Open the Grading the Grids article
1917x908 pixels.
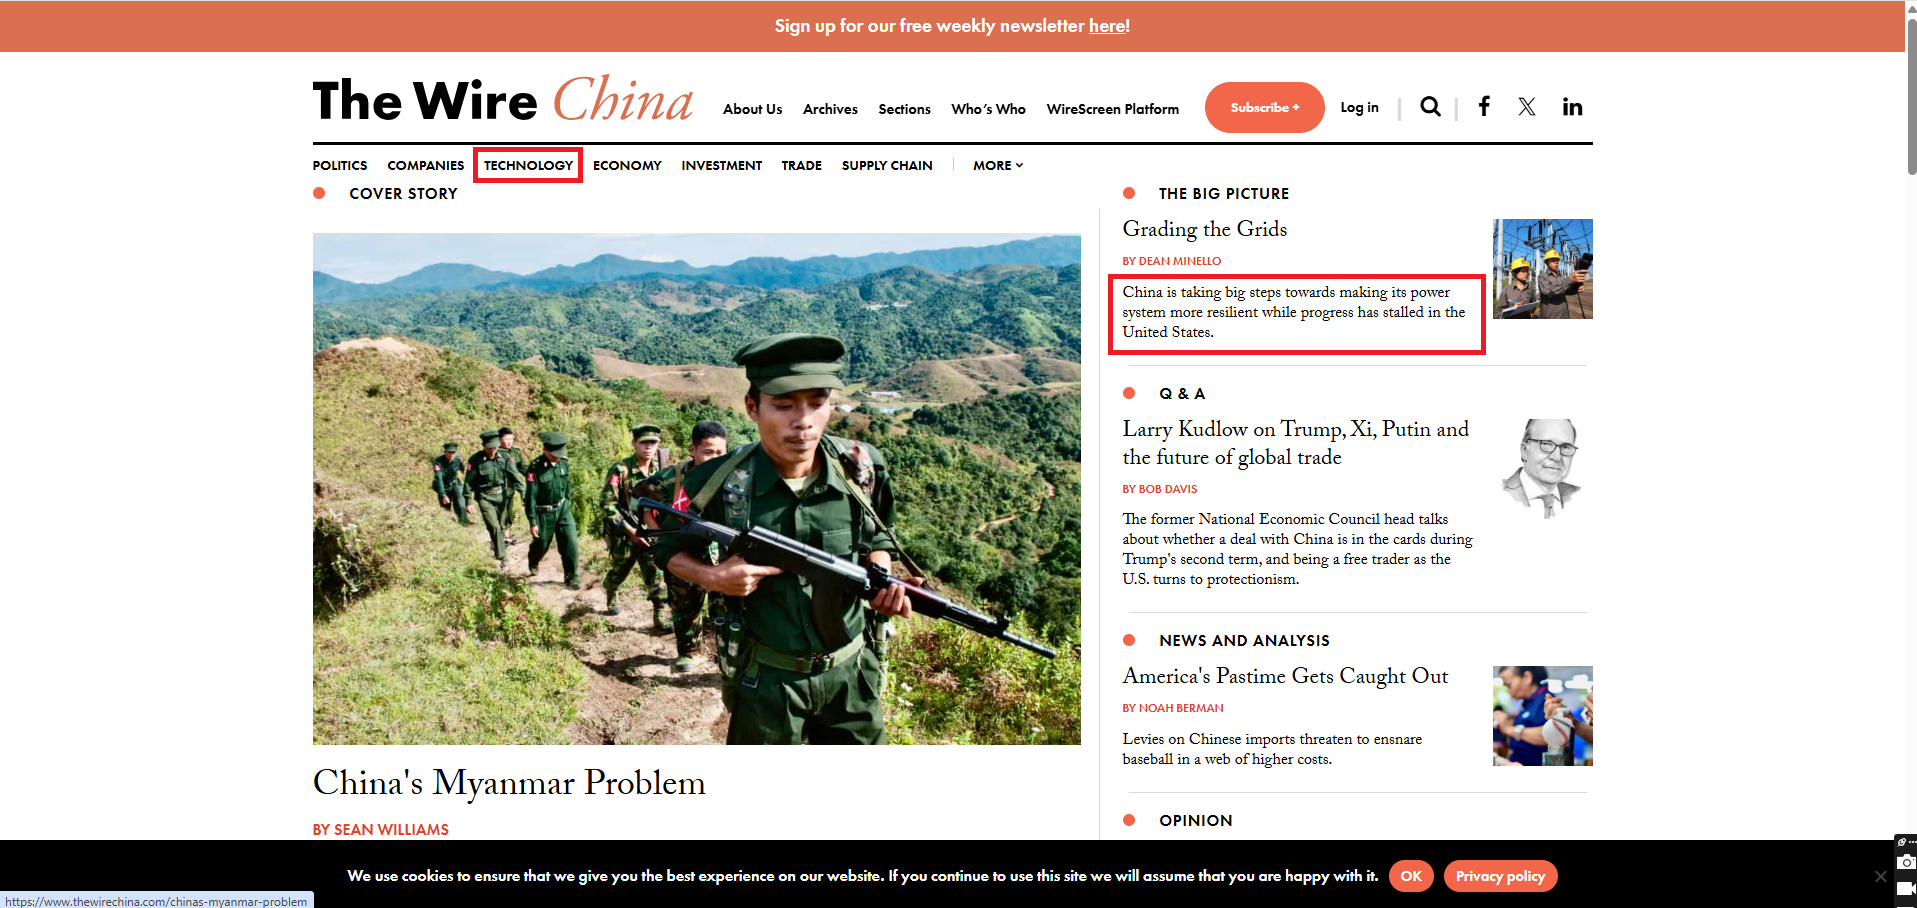(x=1204, y=229)
